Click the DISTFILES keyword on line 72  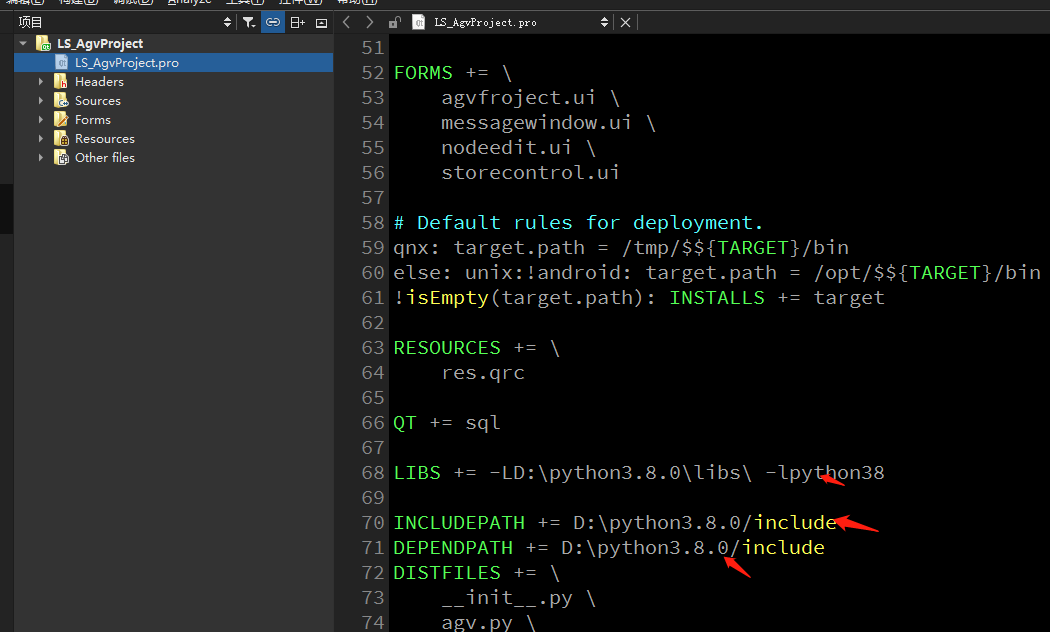(447, 573)
